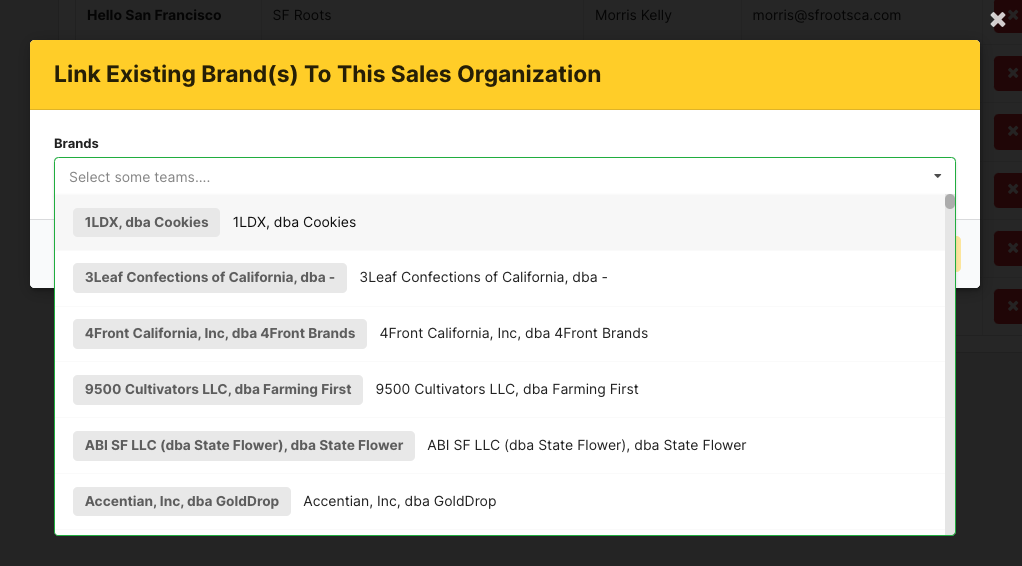Click the Hello San Francisco table cell

(154, 16)
